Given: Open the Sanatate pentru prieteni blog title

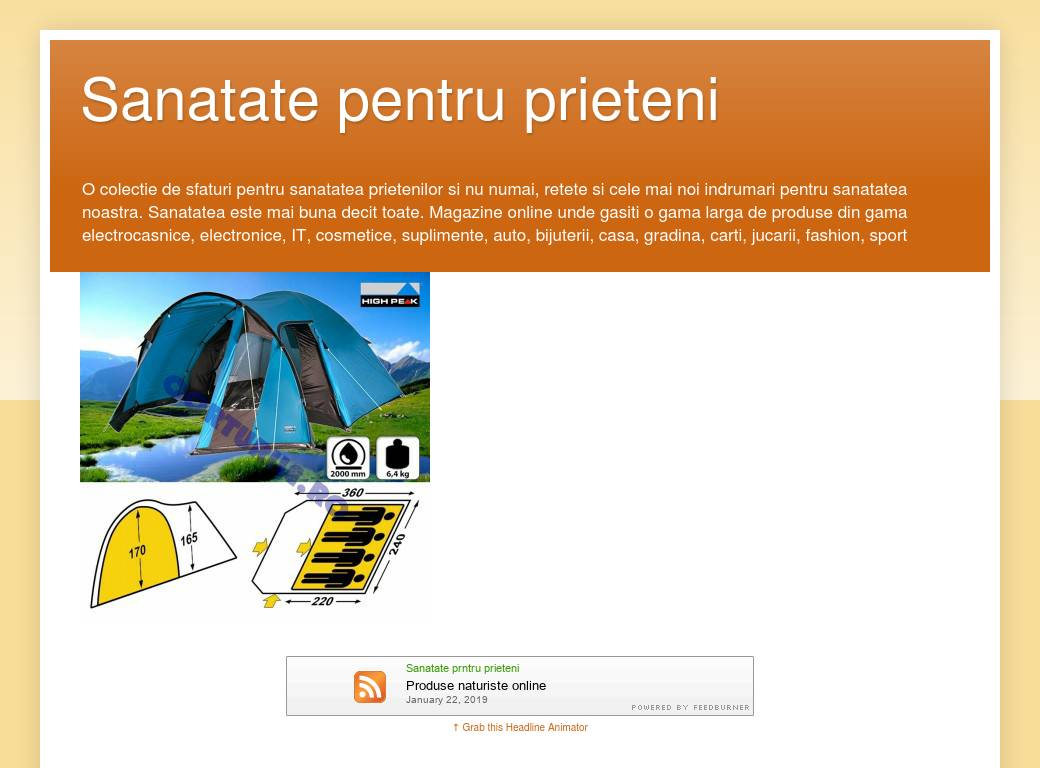Looking at the screenshot, I should pyautogui.click(x=400, y=100).
